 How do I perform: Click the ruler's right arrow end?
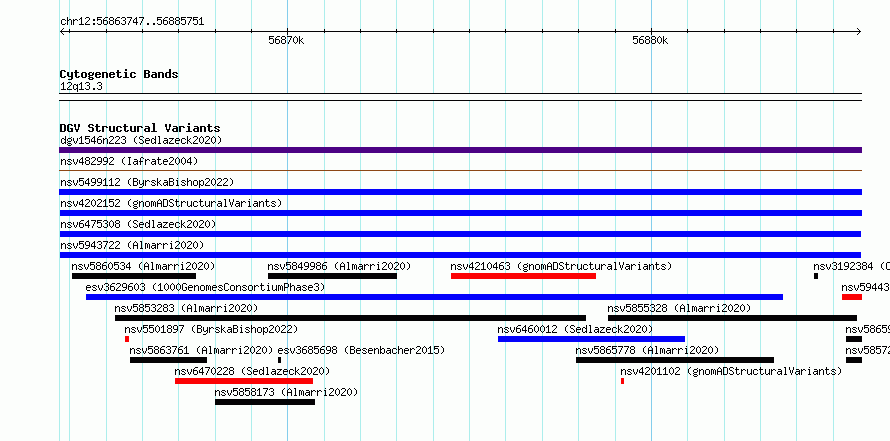pos(859,32)
